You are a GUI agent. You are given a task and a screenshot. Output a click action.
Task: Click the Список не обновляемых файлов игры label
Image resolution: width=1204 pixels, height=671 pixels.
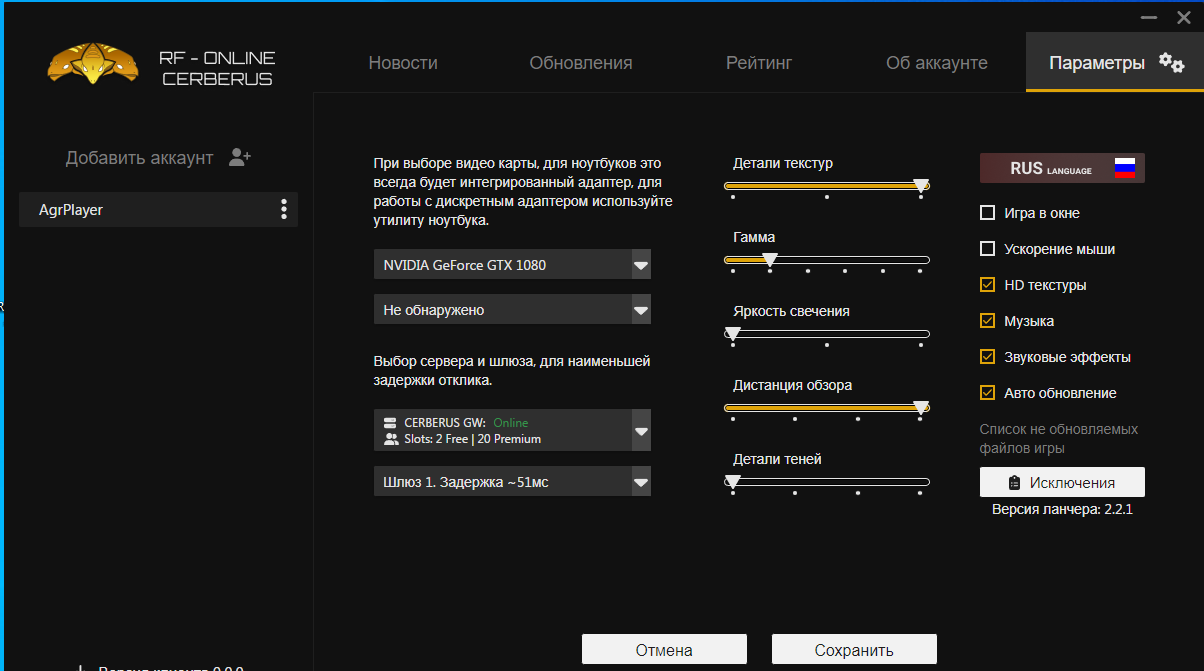click(x=1059, y=438)
